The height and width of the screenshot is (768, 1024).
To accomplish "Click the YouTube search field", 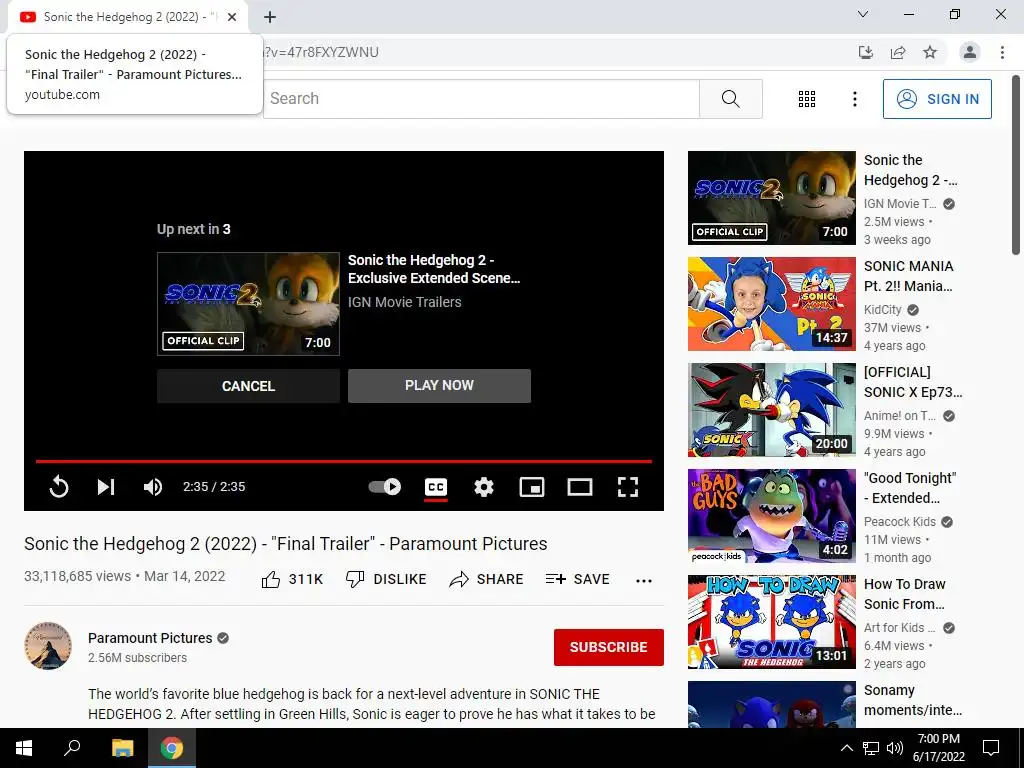I will pos(481,99).
